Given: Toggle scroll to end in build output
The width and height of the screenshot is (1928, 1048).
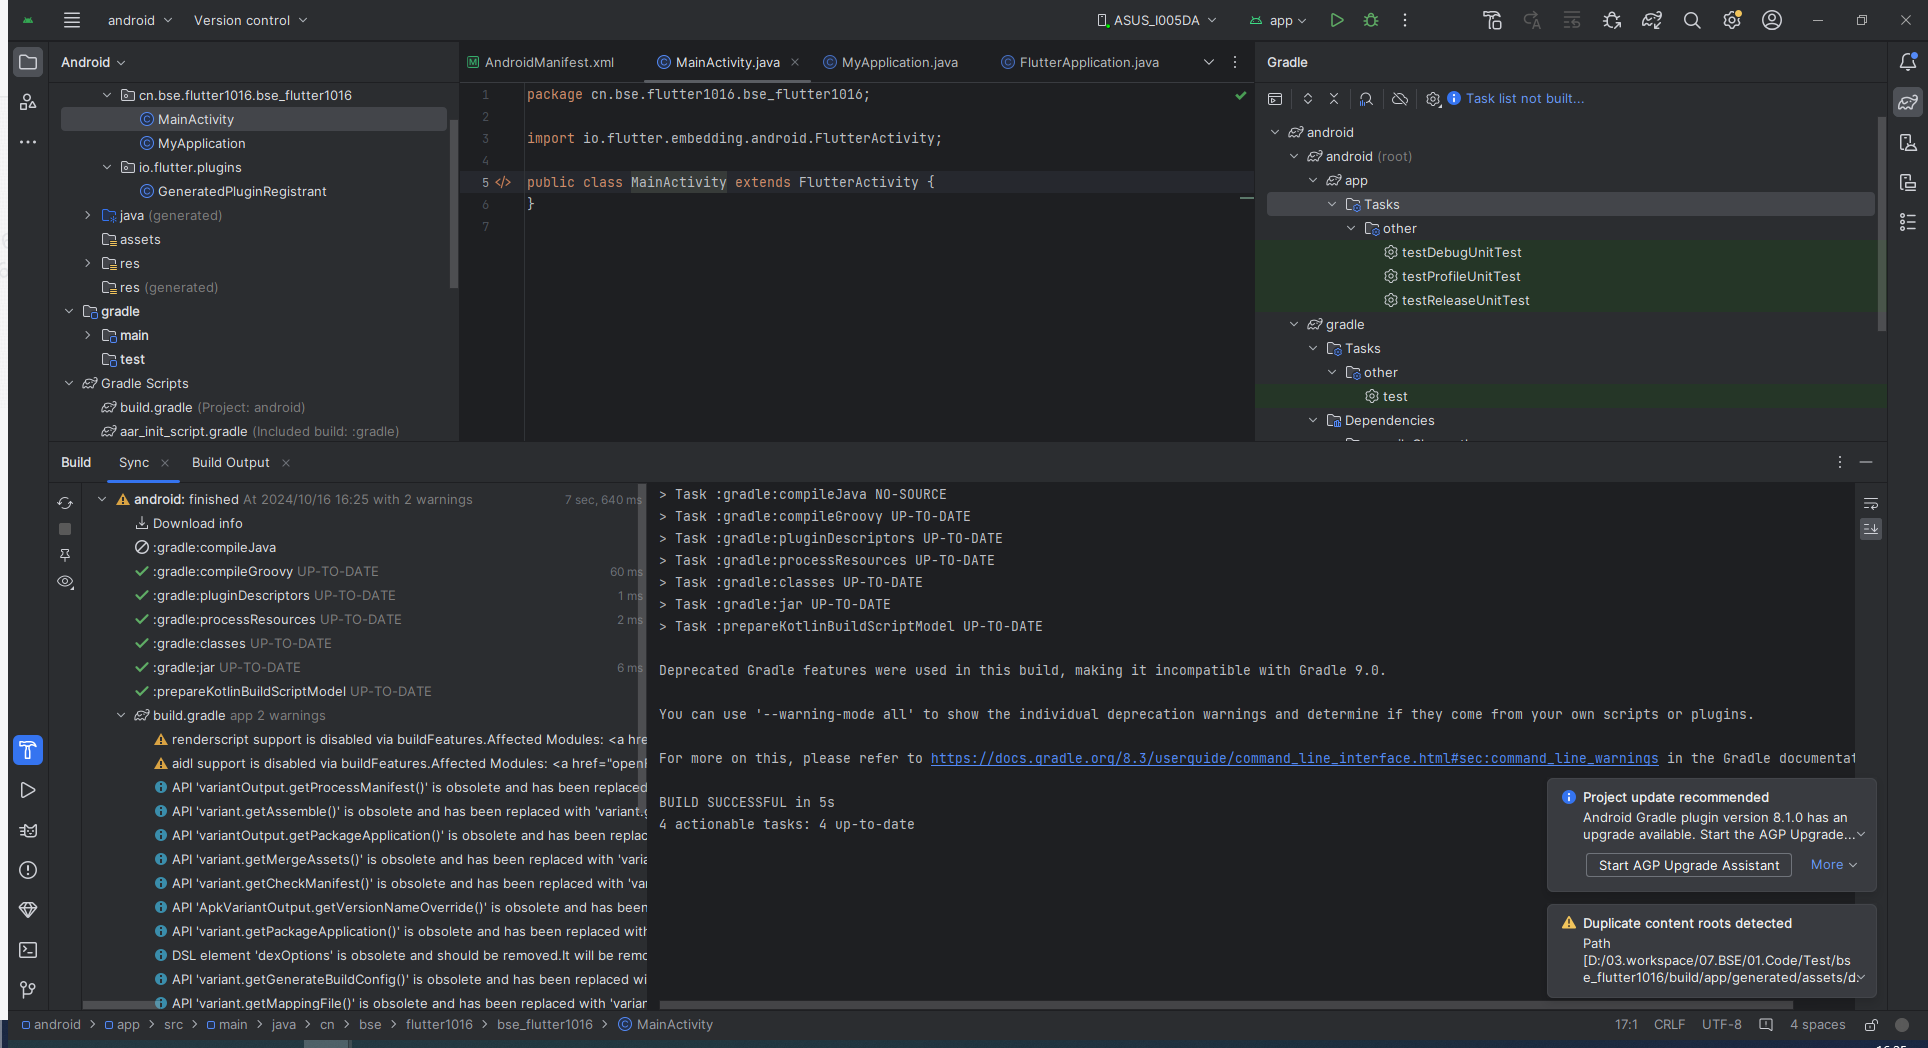Looking at the screenshot, I should [1871, 529].
